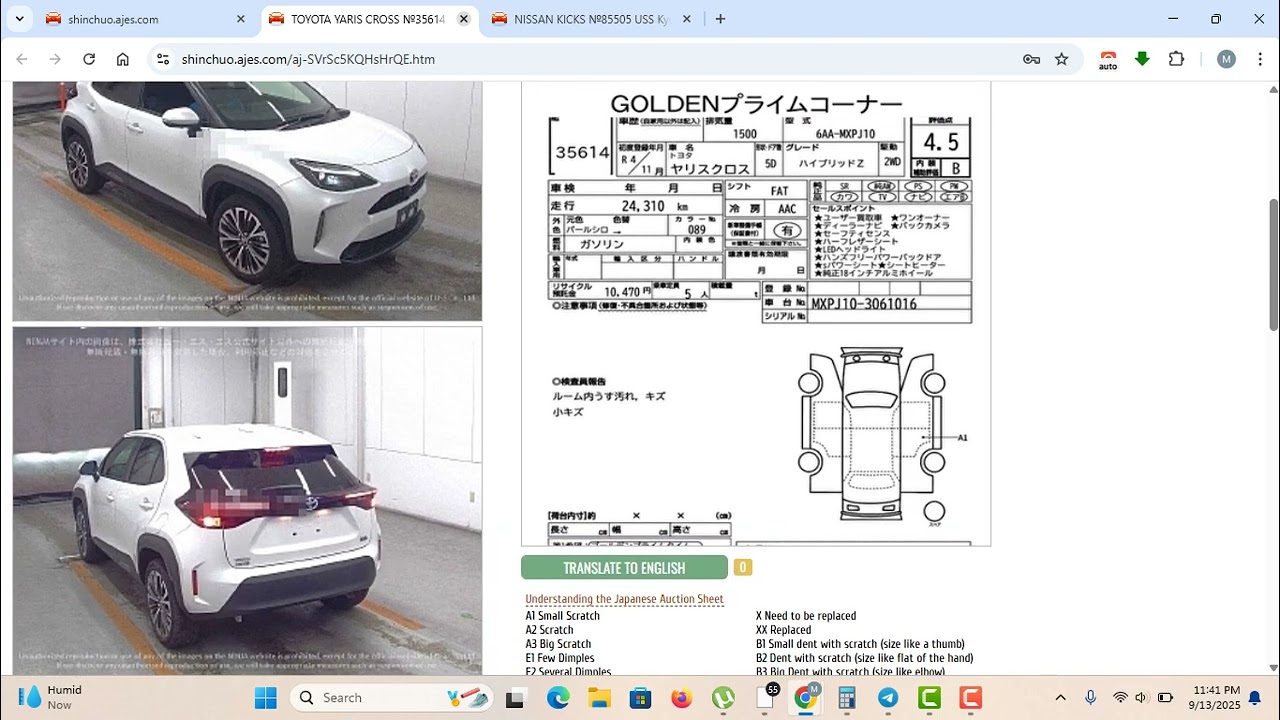Open the volume speaker tray icon

point(1142,698)
